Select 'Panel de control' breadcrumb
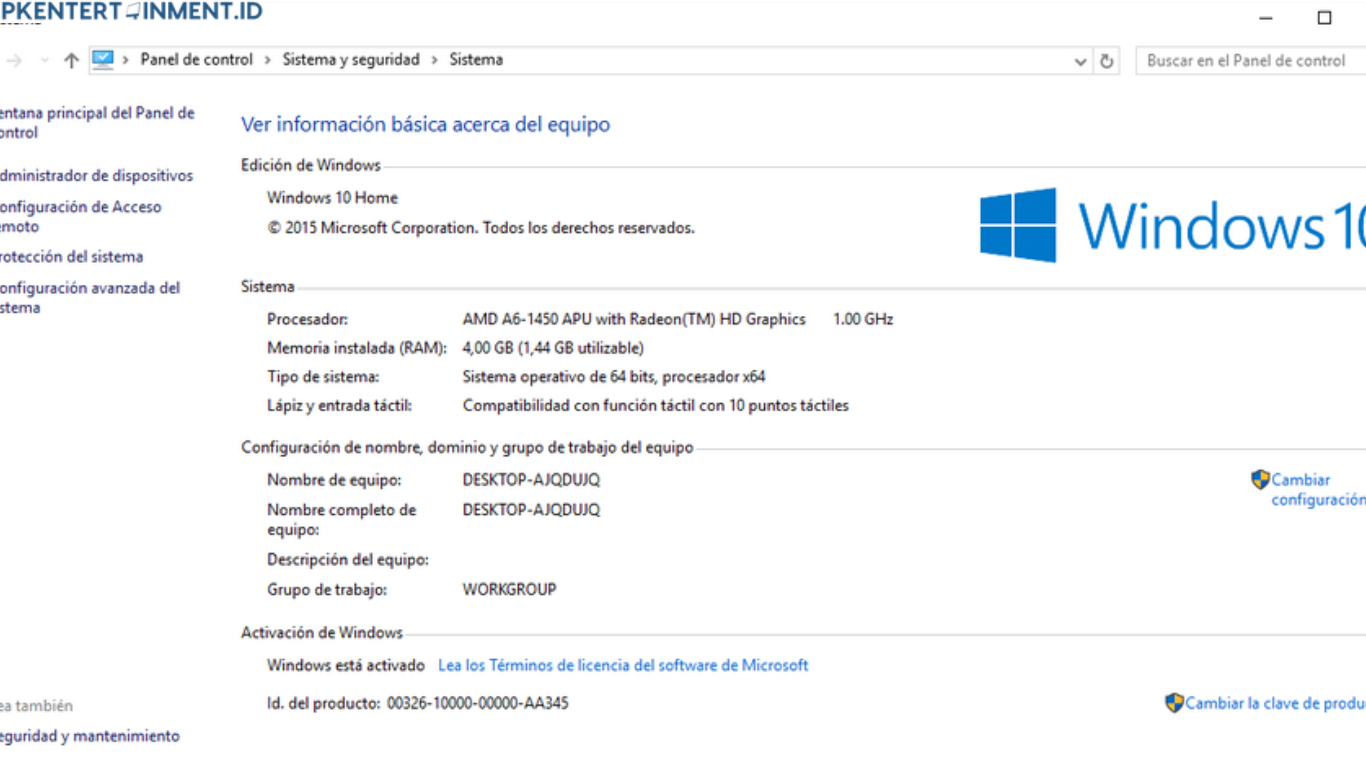1366x768 pixels. [196, 60]
